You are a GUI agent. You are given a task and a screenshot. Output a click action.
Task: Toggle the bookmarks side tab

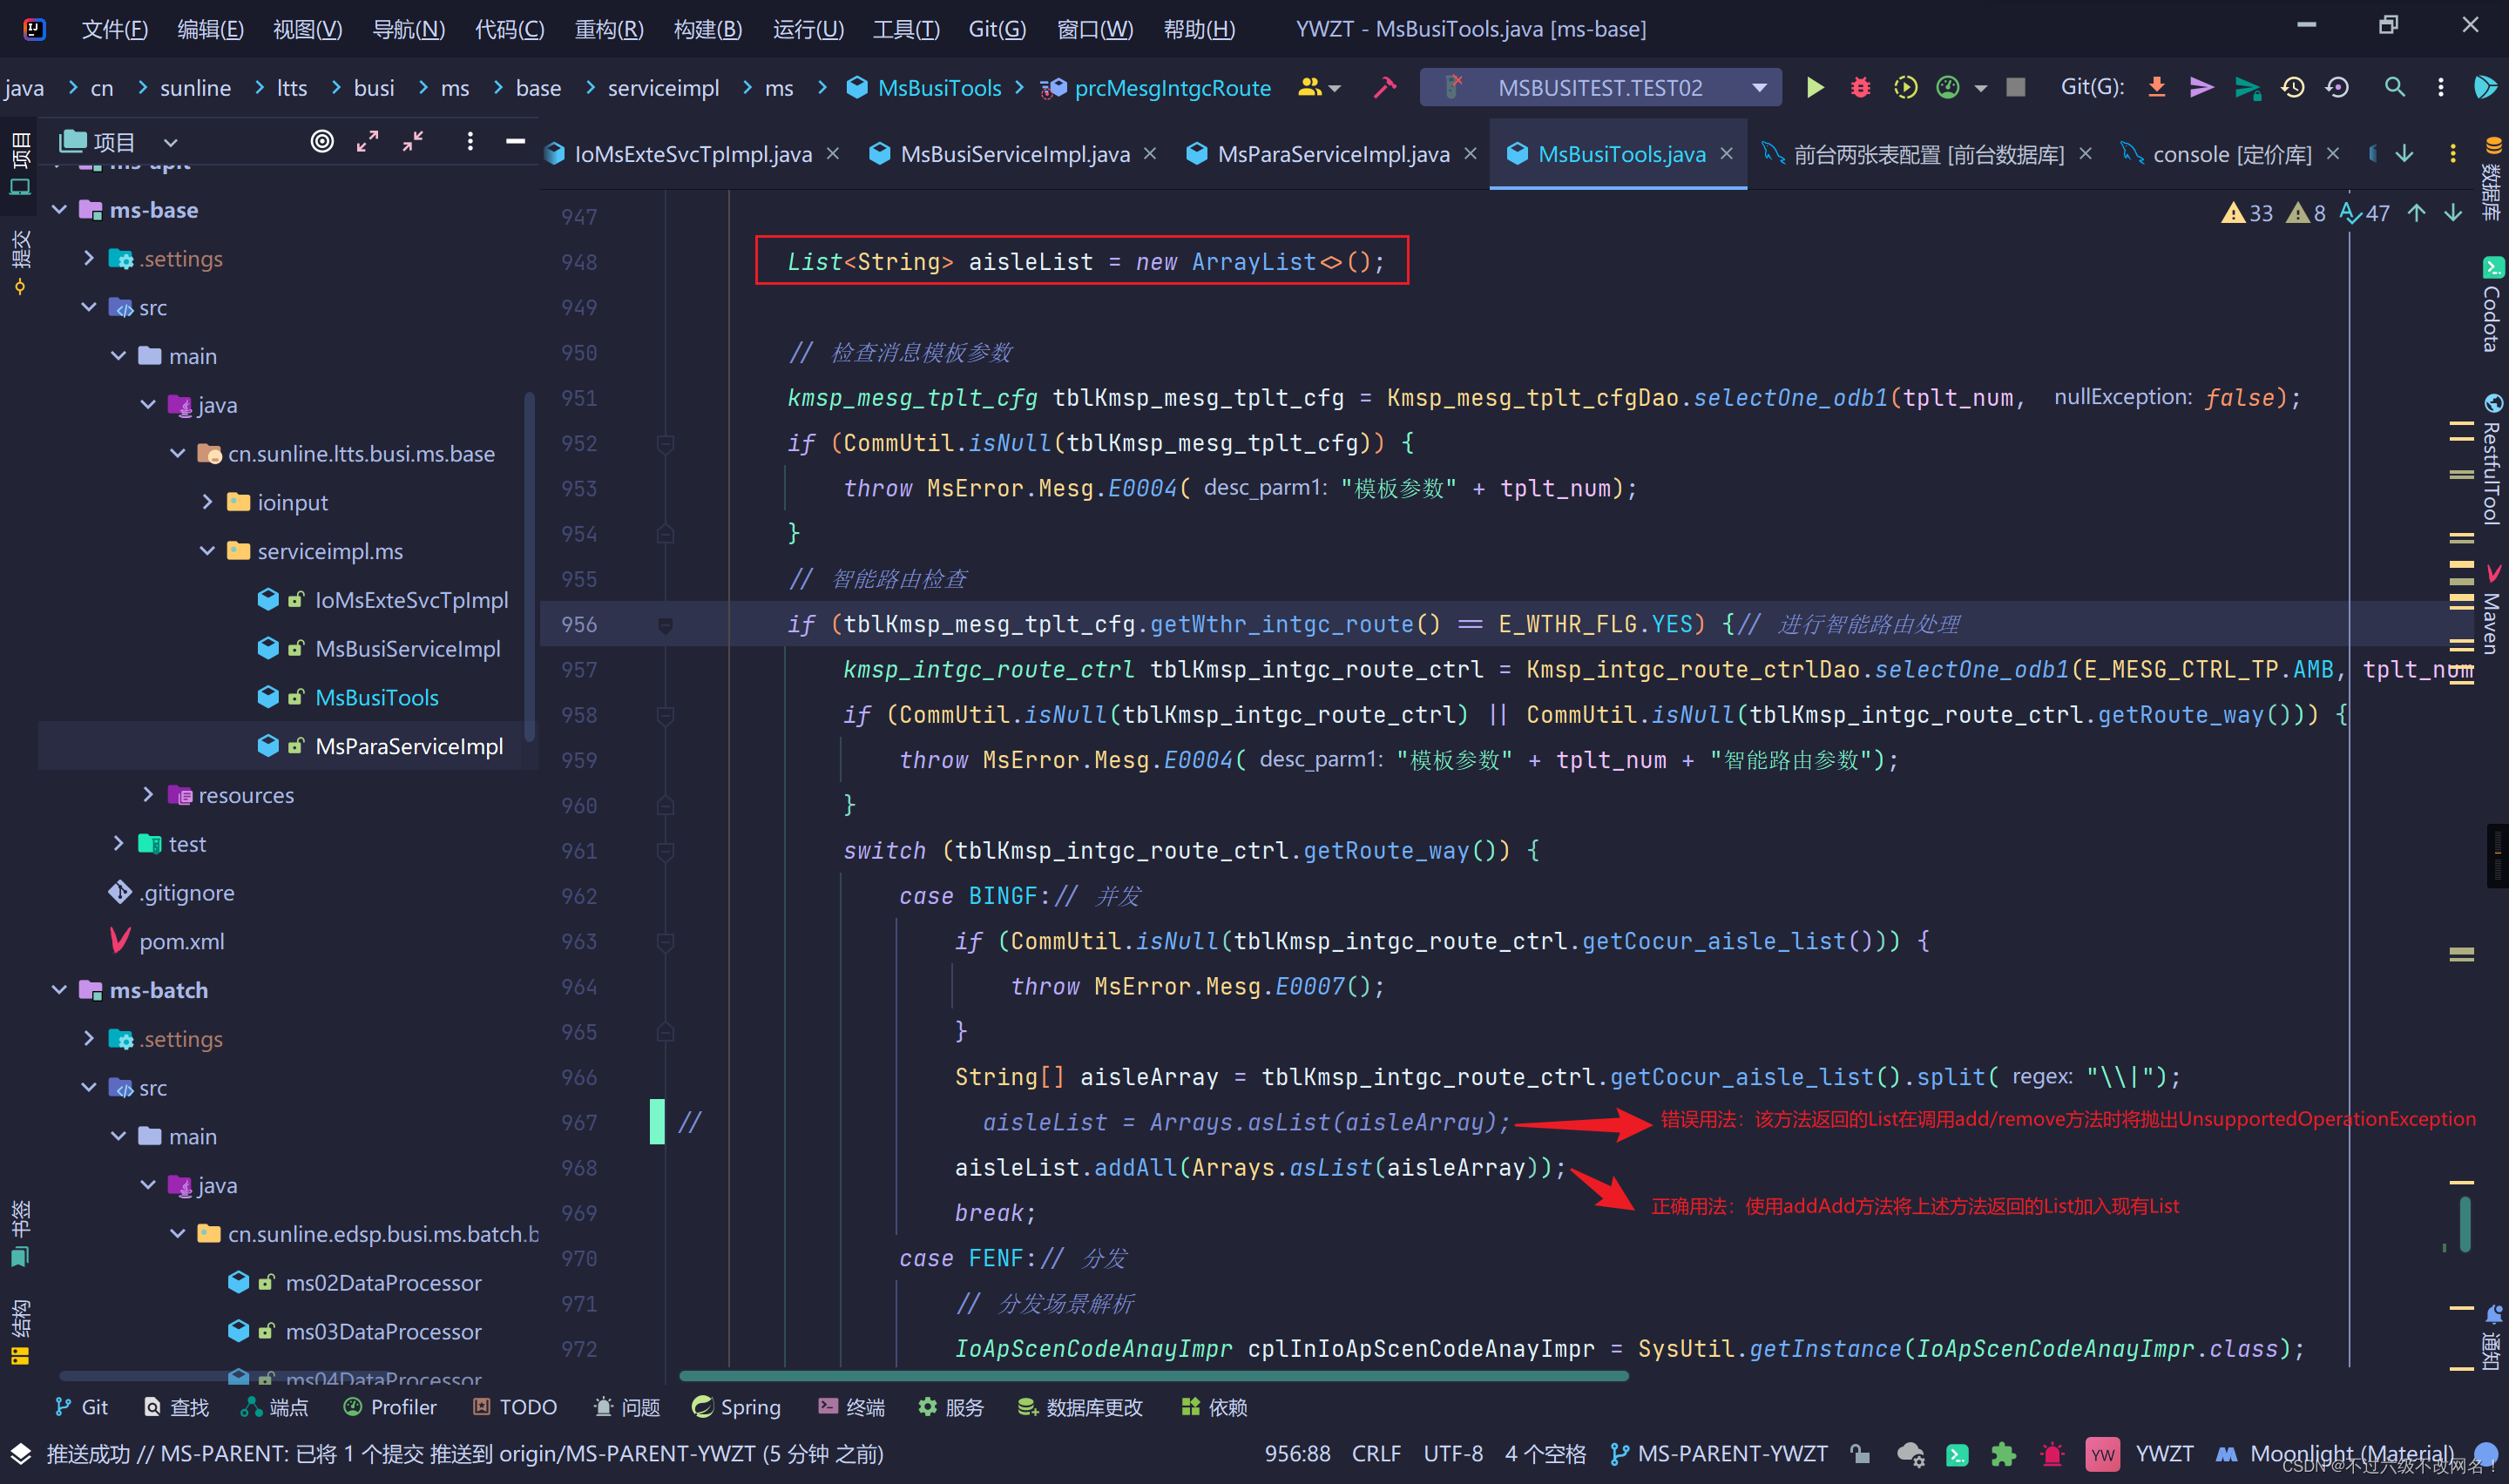pos(19,1233)
